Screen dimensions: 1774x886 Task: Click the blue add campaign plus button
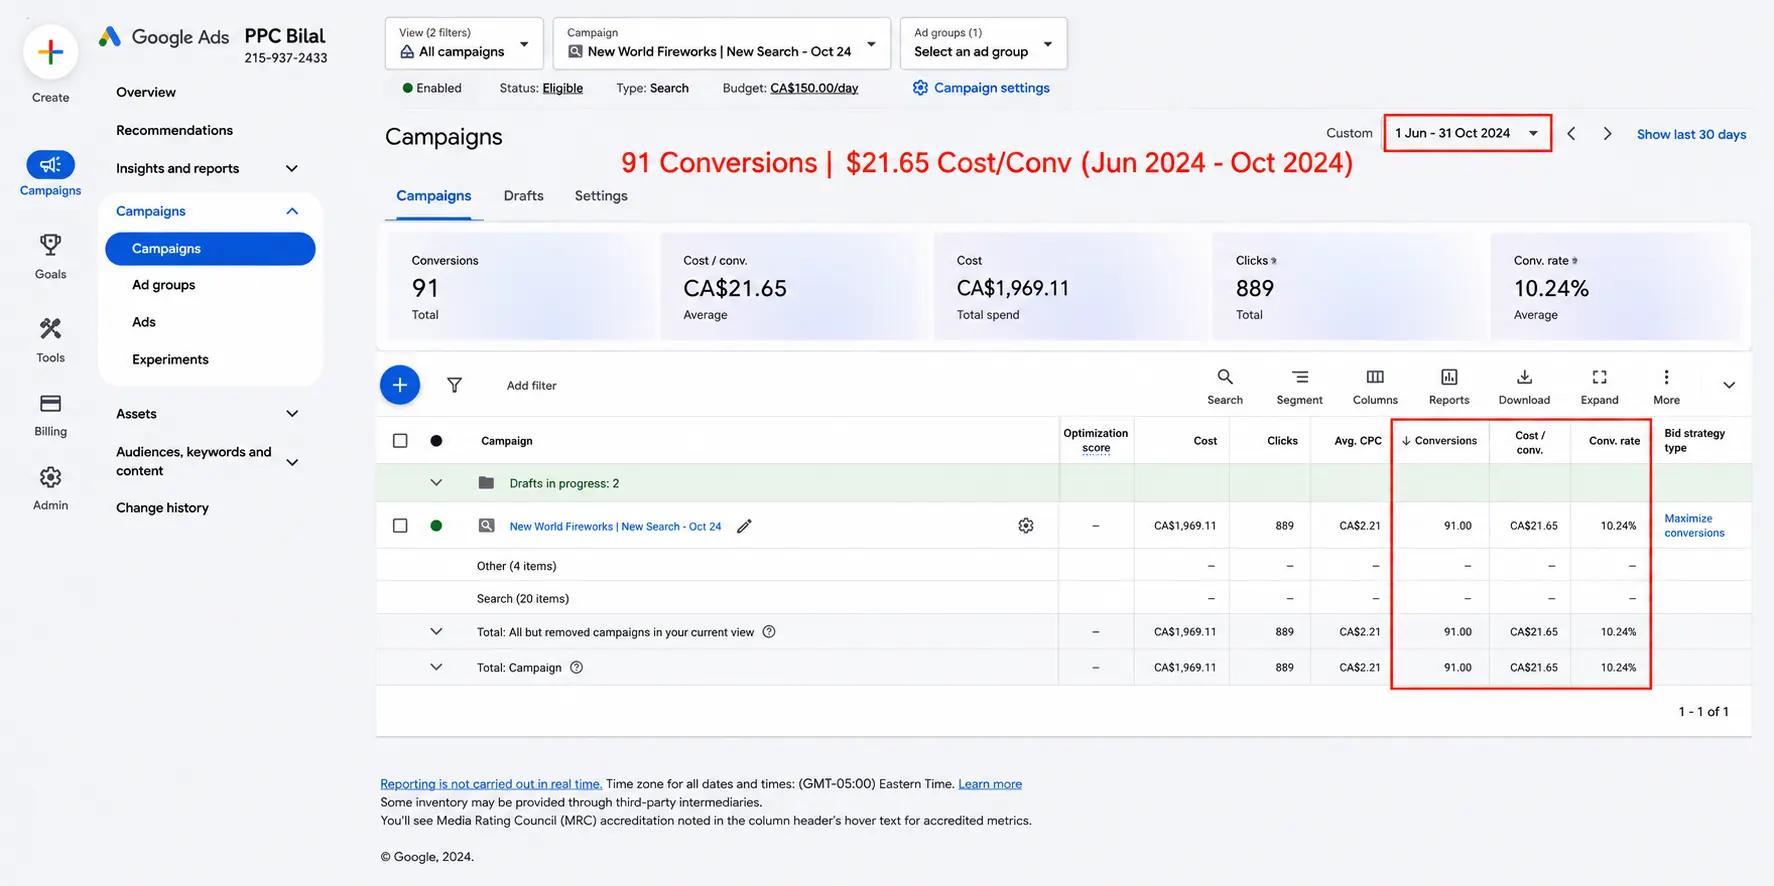point(400,385)
